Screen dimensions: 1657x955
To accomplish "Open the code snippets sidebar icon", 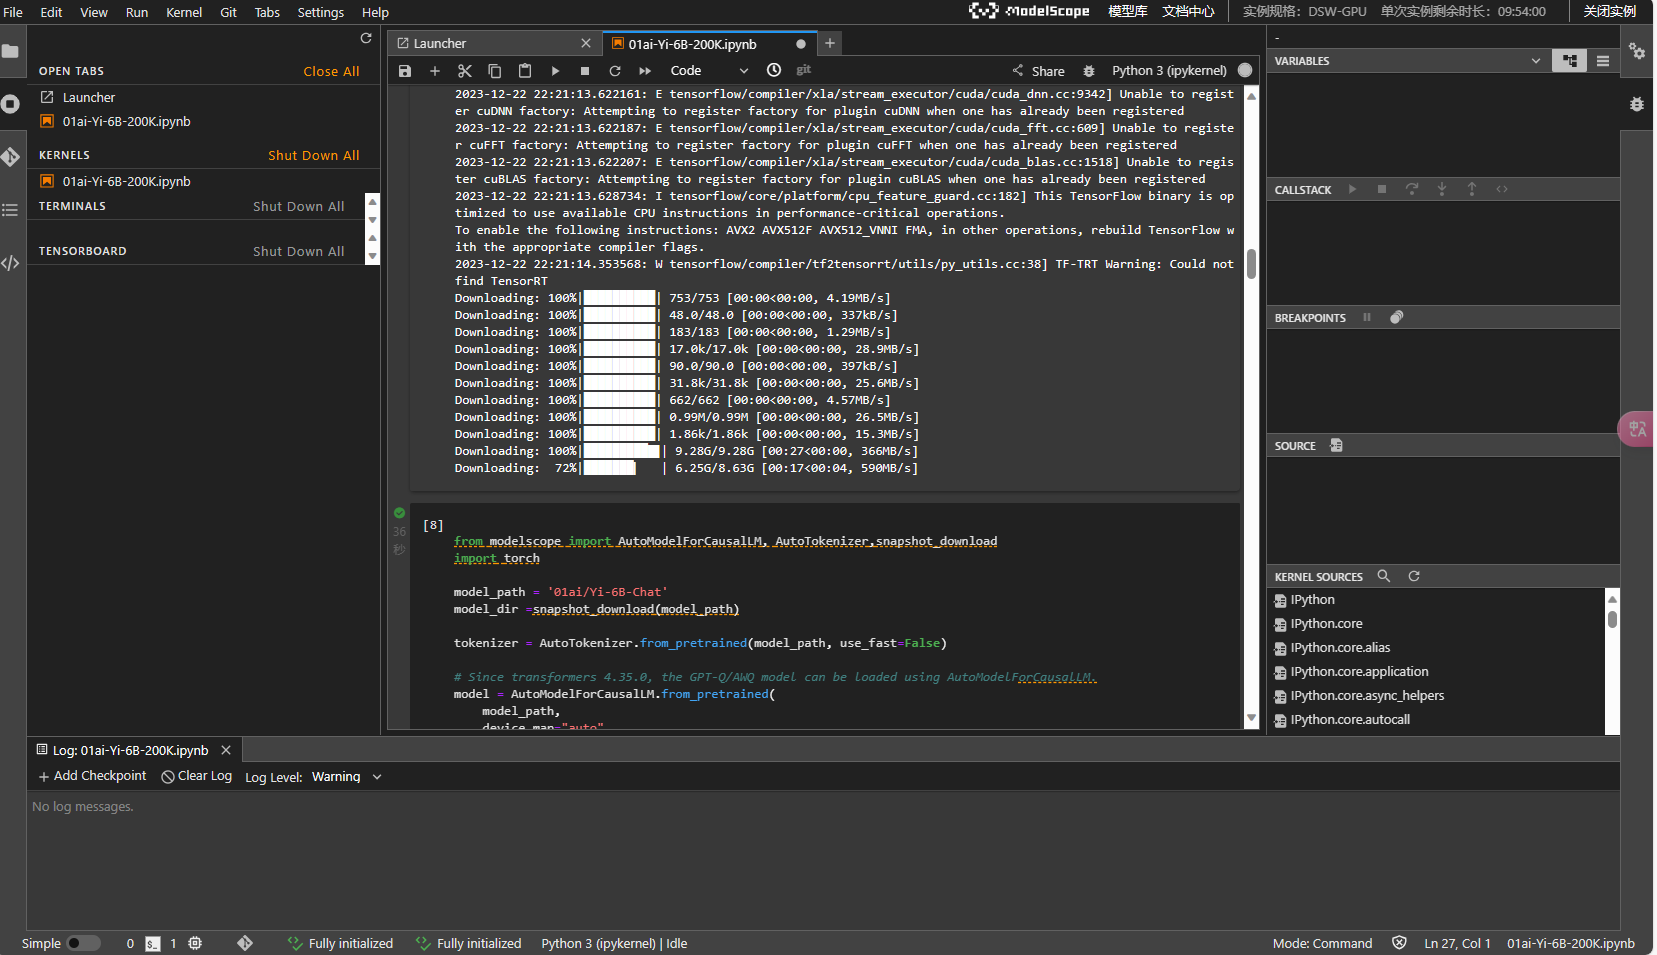I will (x=11, y=263).
